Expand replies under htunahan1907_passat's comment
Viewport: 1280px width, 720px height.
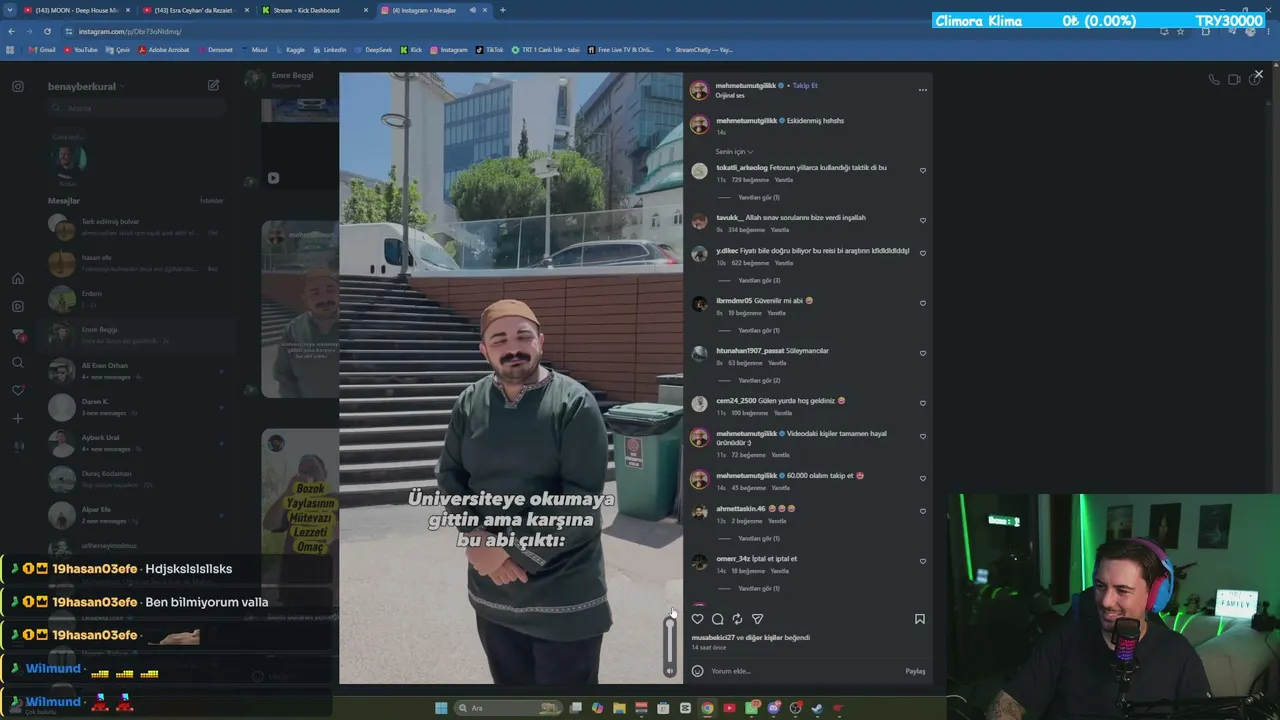758,380
